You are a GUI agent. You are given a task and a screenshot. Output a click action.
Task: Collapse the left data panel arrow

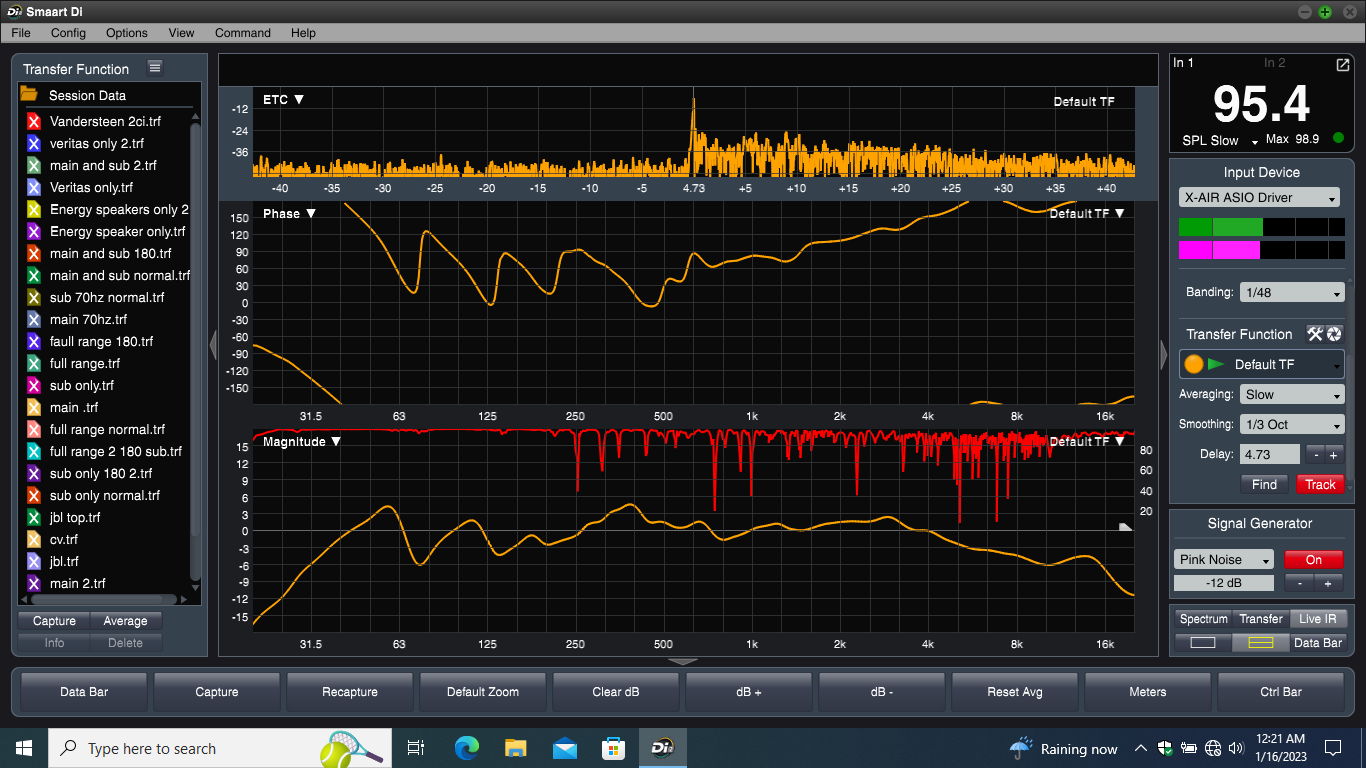pyautogui.click(x=213, y=346)
